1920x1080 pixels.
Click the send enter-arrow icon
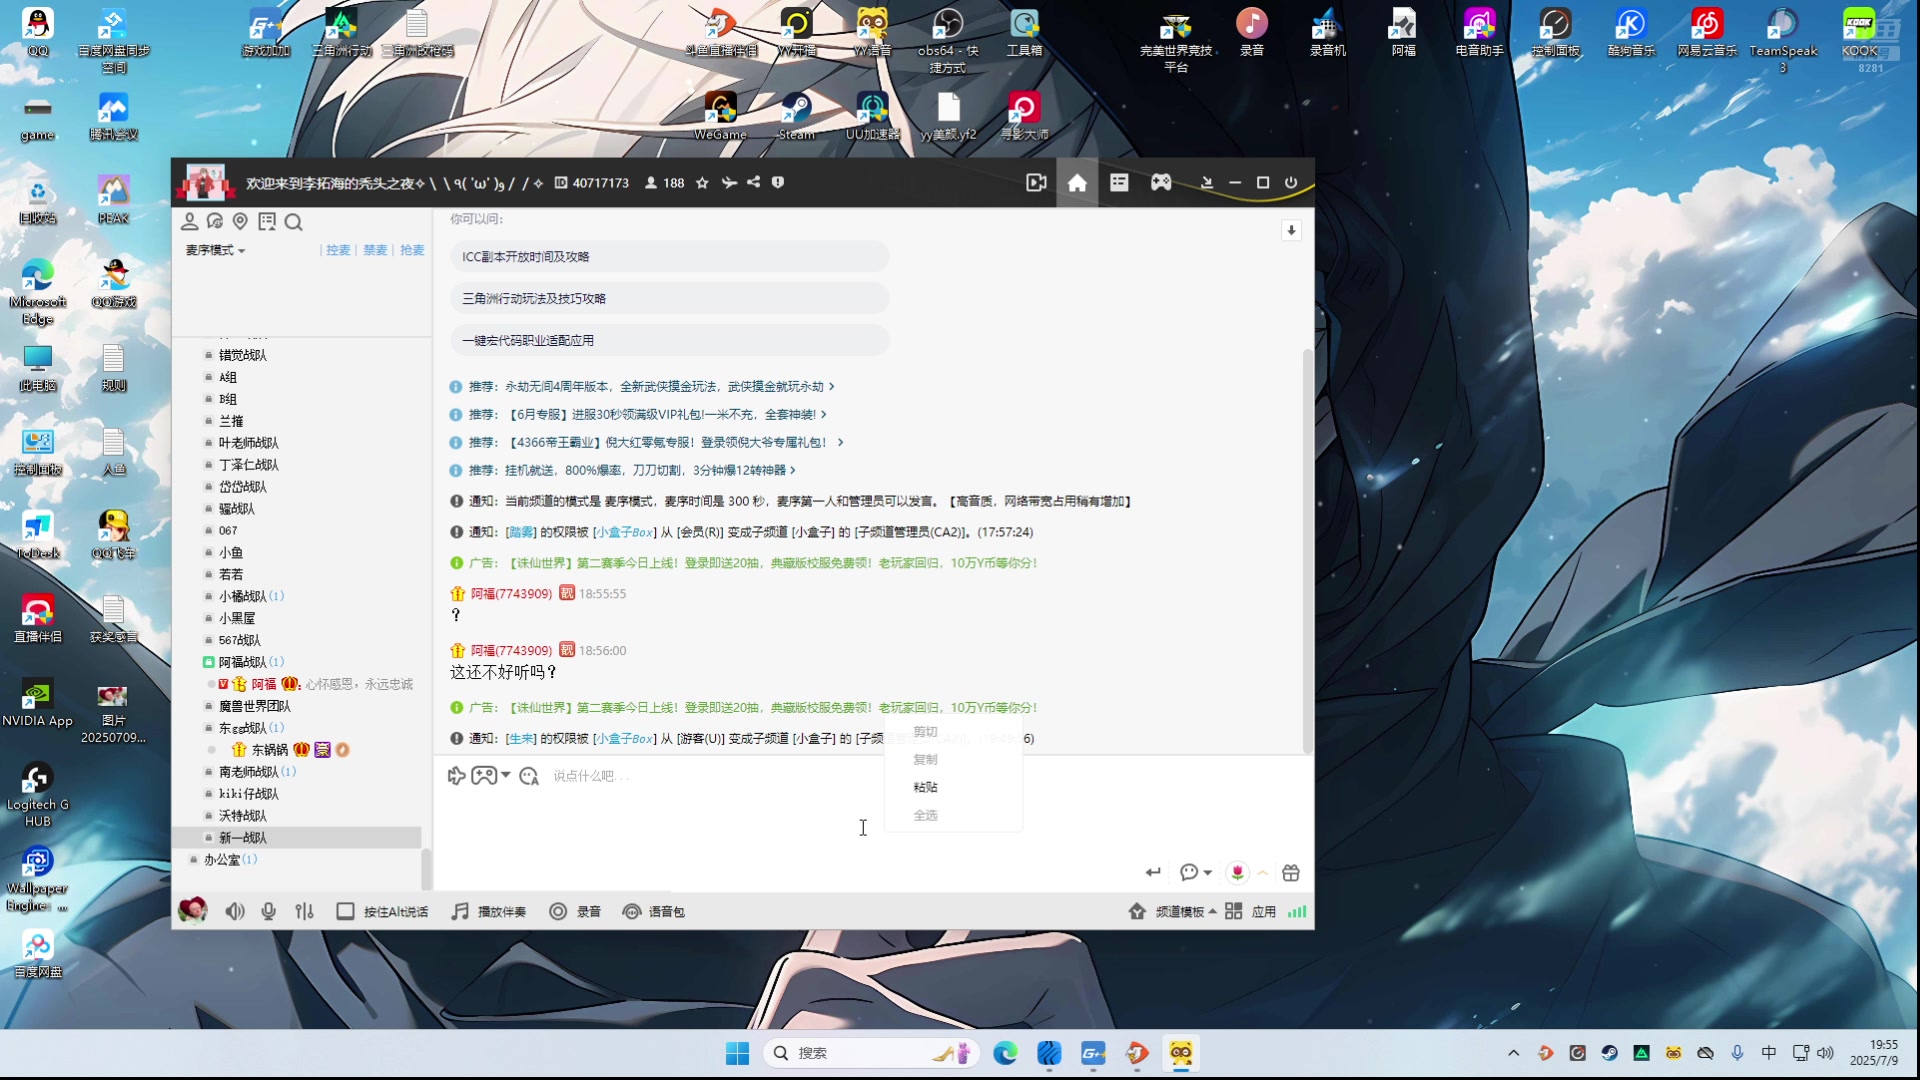(x=1153, y=873)
